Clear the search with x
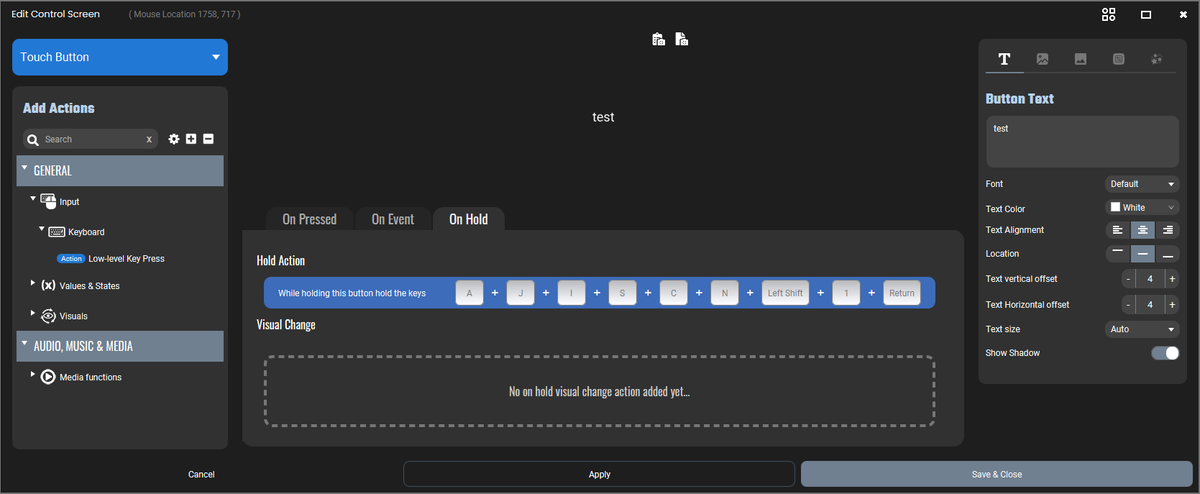1200x494 pixels. click(x=149, y=139)
